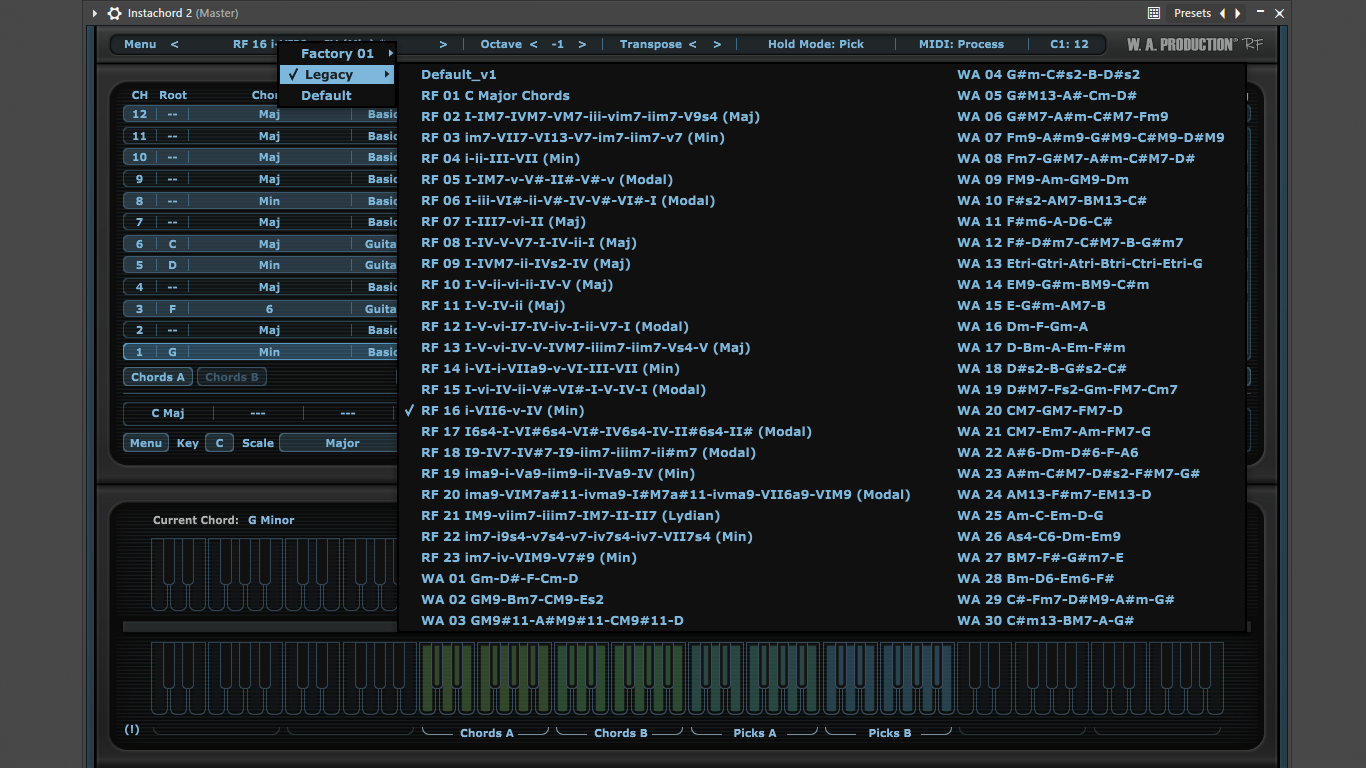
Task: Click the Picks B keyboard zone label
Action: tap(890, 733)
